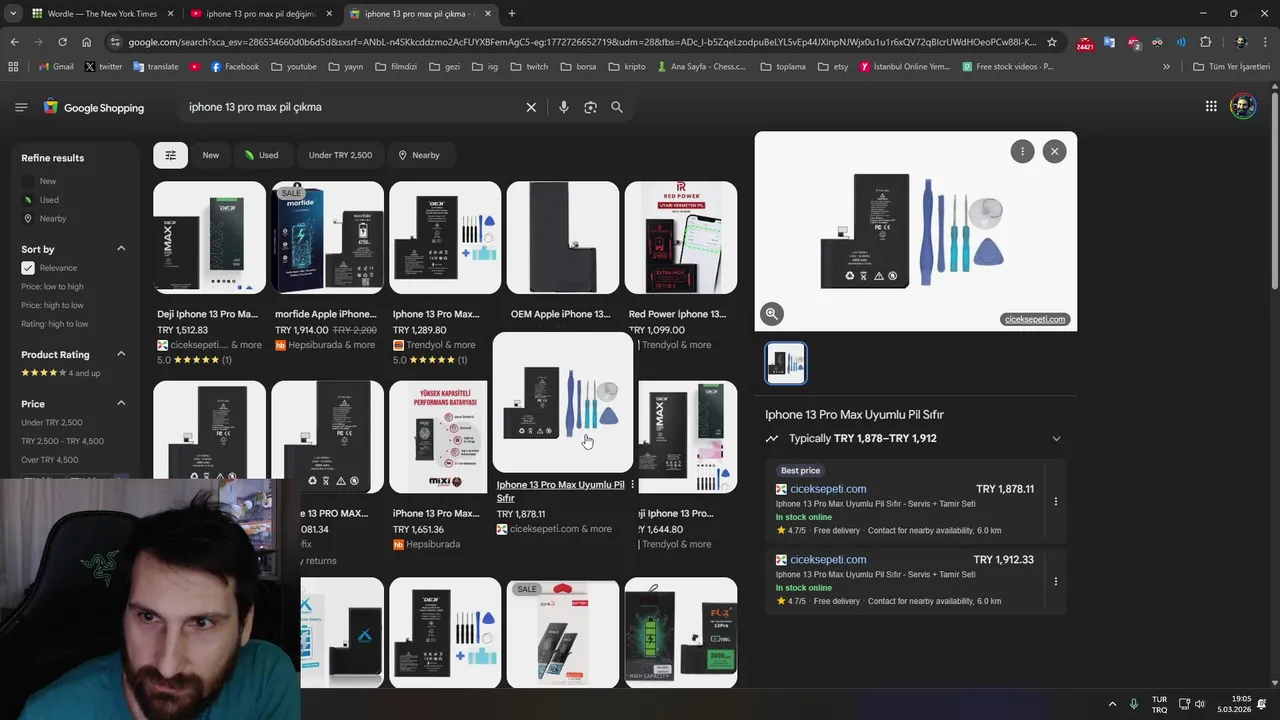
Task: Apply the New filter chip
Action: [210, 155]
